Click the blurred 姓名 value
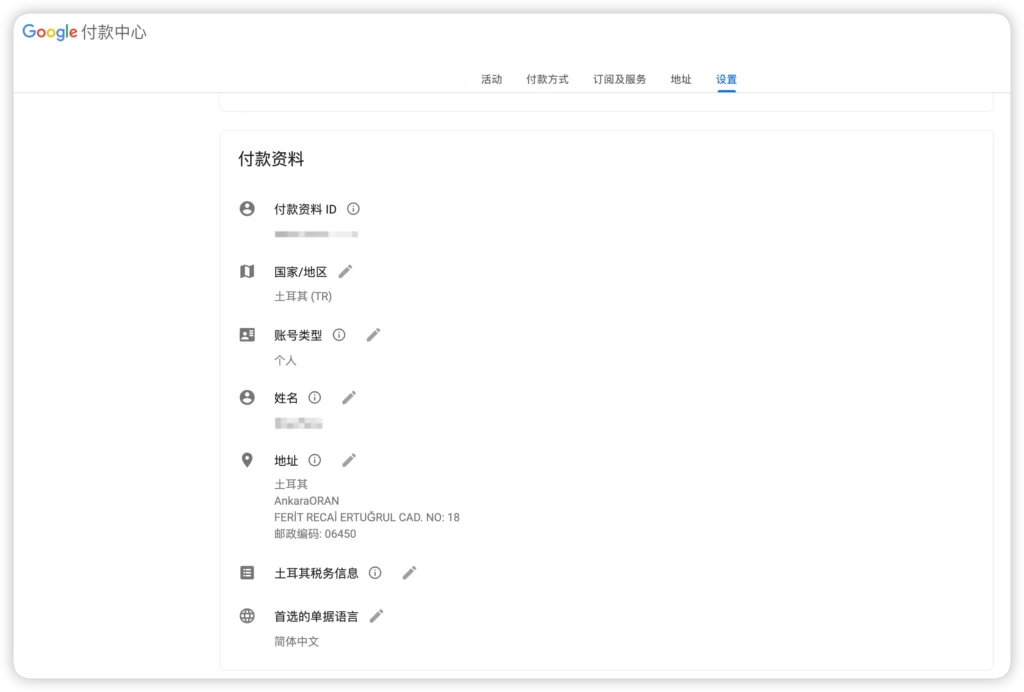This screenshot has width=1024, height=692. 298,424
